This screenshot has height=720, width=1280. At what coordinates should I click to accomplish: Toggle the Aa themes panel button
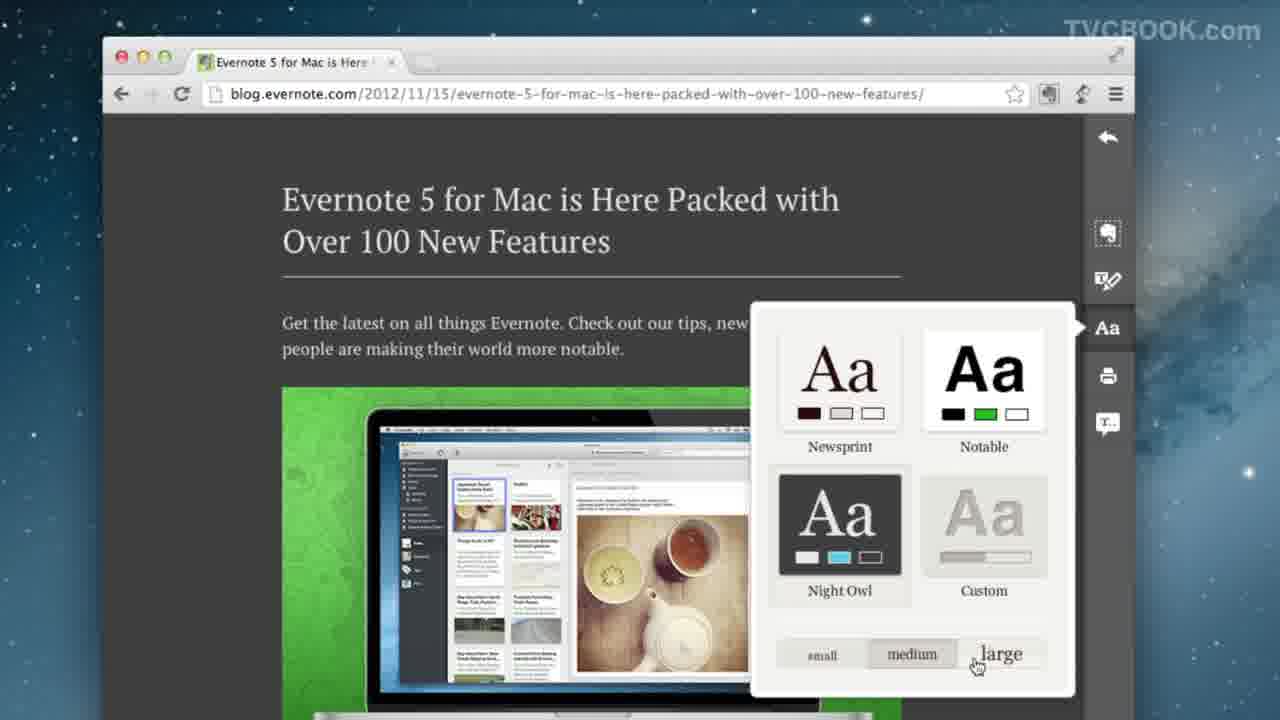pos(1108,328)
